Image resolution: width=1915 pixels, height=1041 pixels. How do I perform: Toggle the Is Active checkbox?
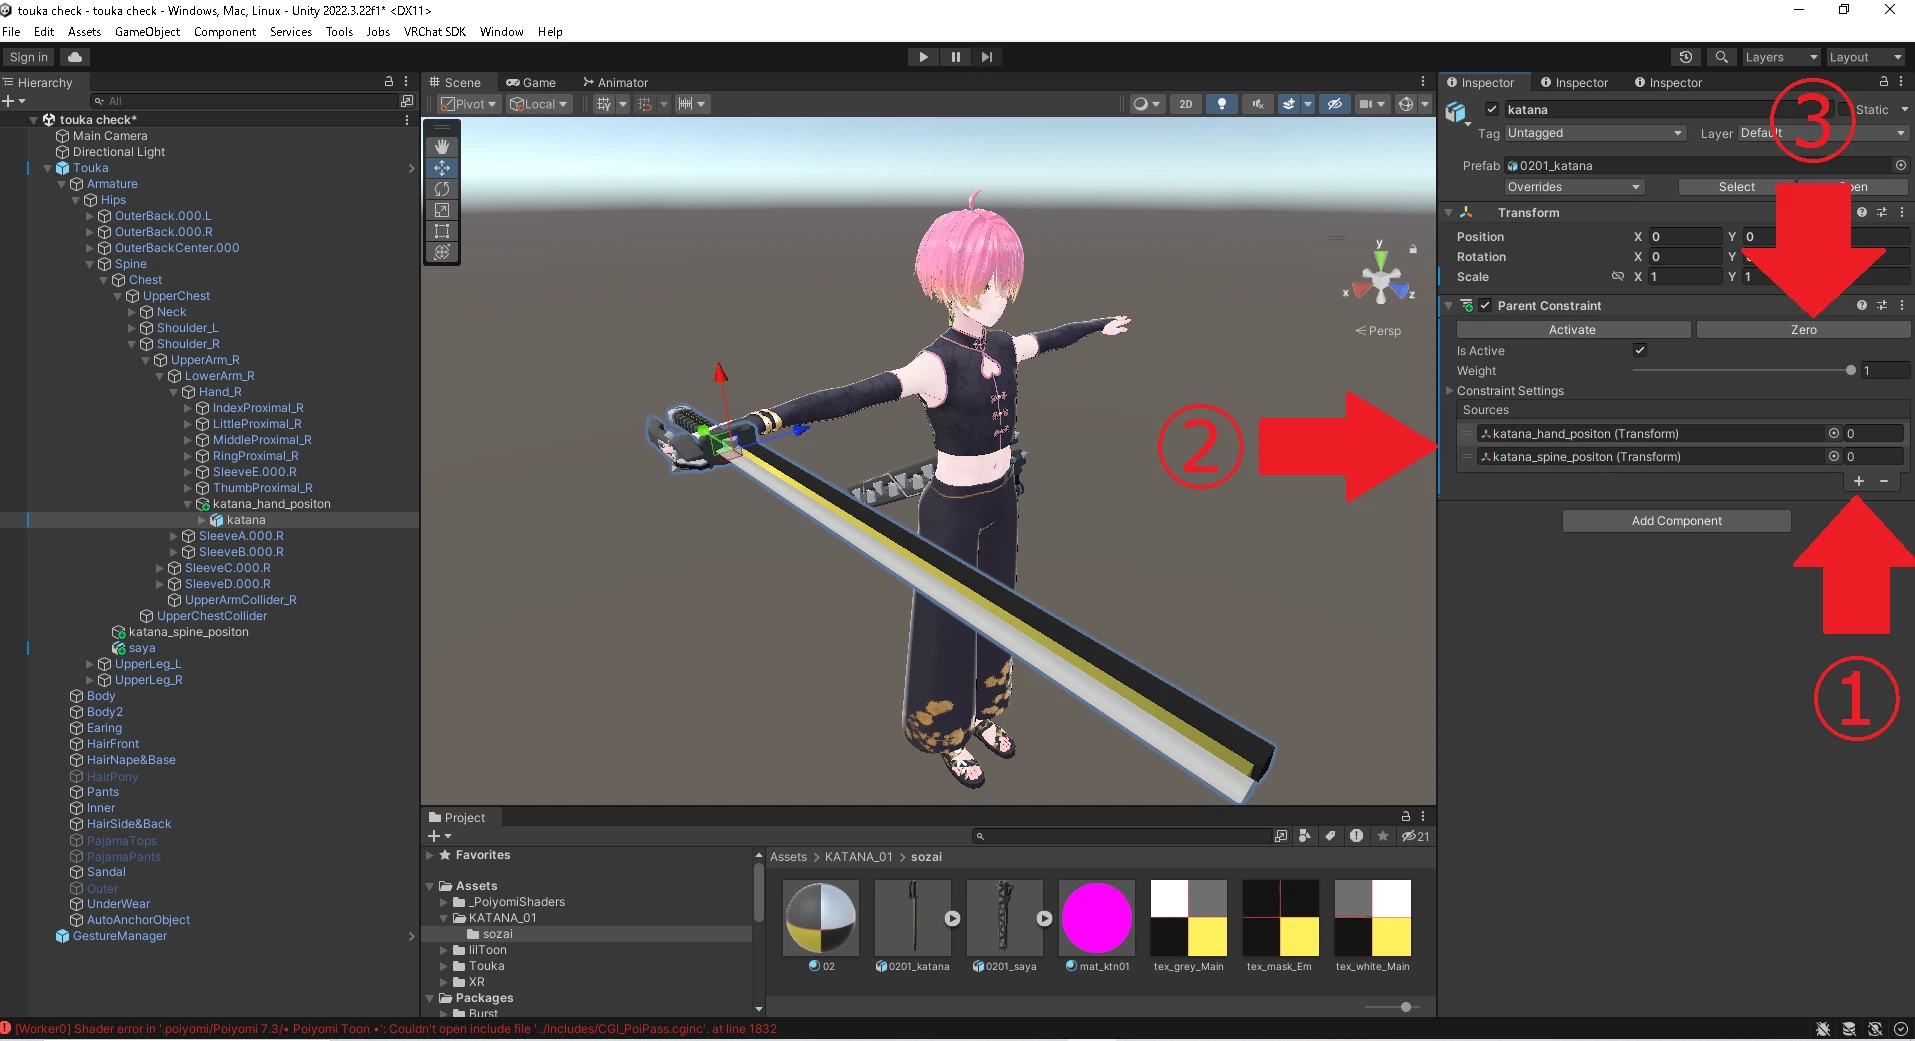[1639, 351]
